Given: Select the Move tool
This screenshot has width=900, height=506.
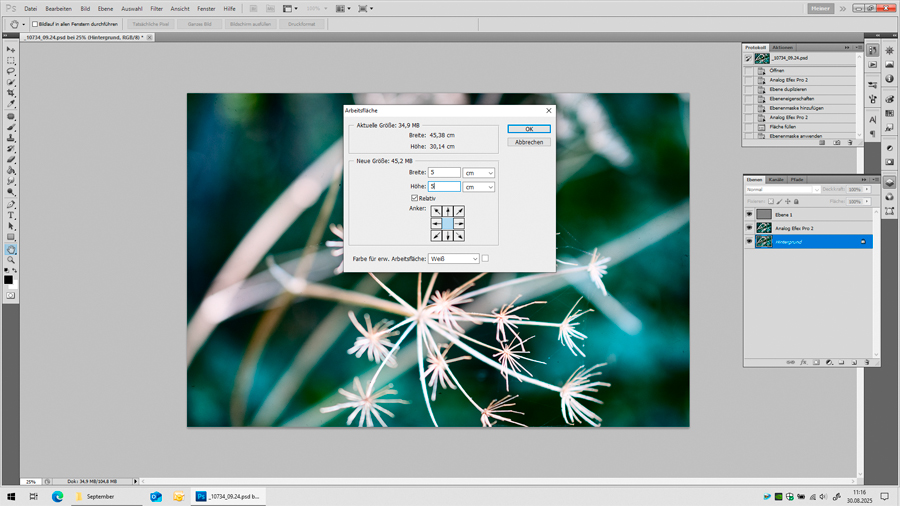Looking at the screenshot, I should tap(11, 49).
